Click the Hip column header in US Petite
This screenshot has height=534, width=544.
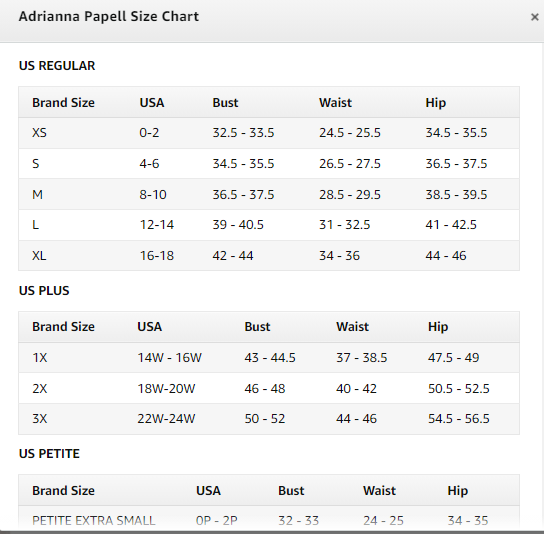(458, 491)
